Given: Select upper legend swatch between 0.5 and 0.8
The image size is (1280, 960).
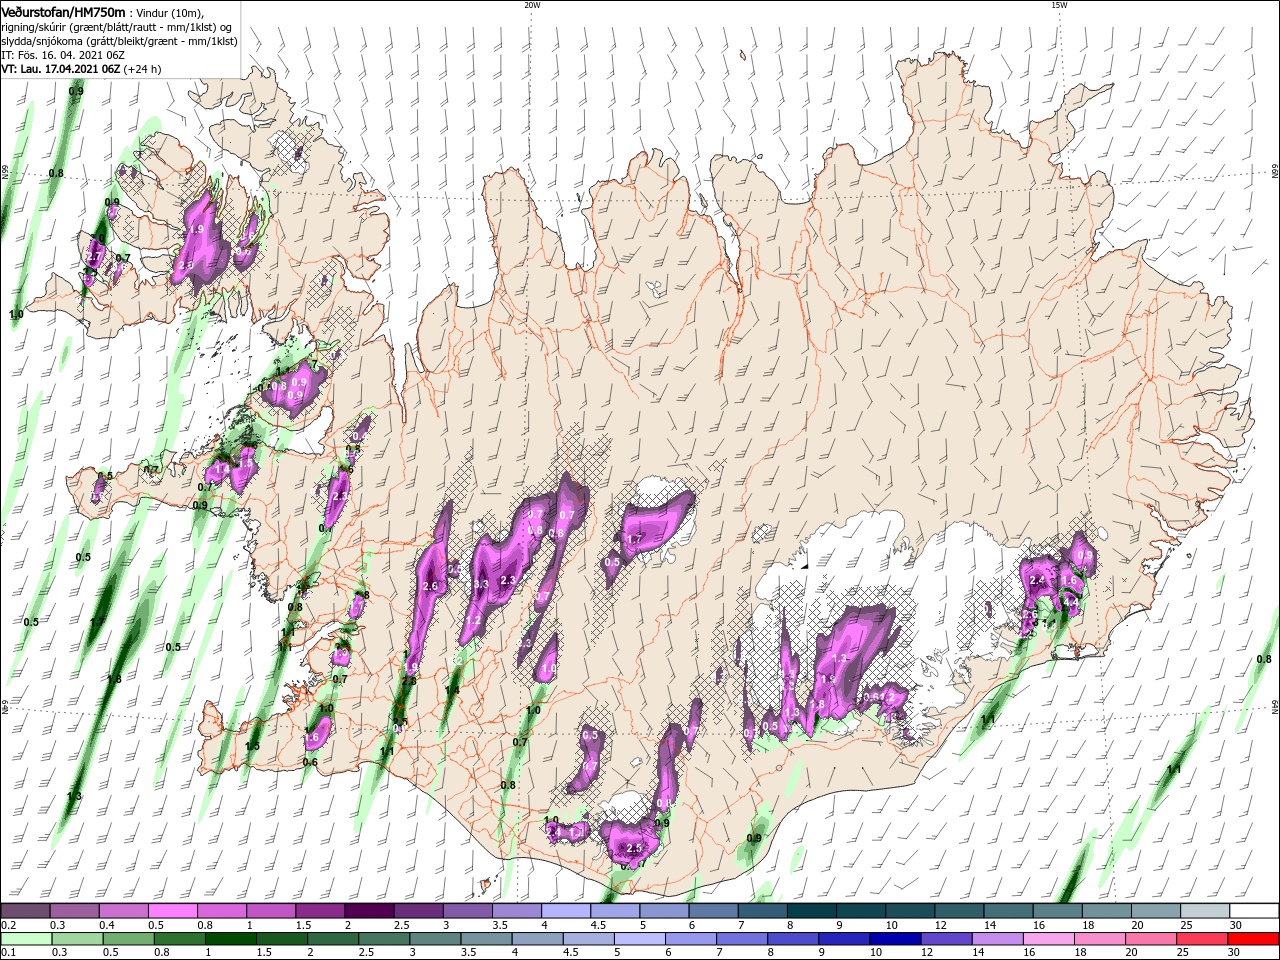Looking at the screenshot, I should pos(172,911).
